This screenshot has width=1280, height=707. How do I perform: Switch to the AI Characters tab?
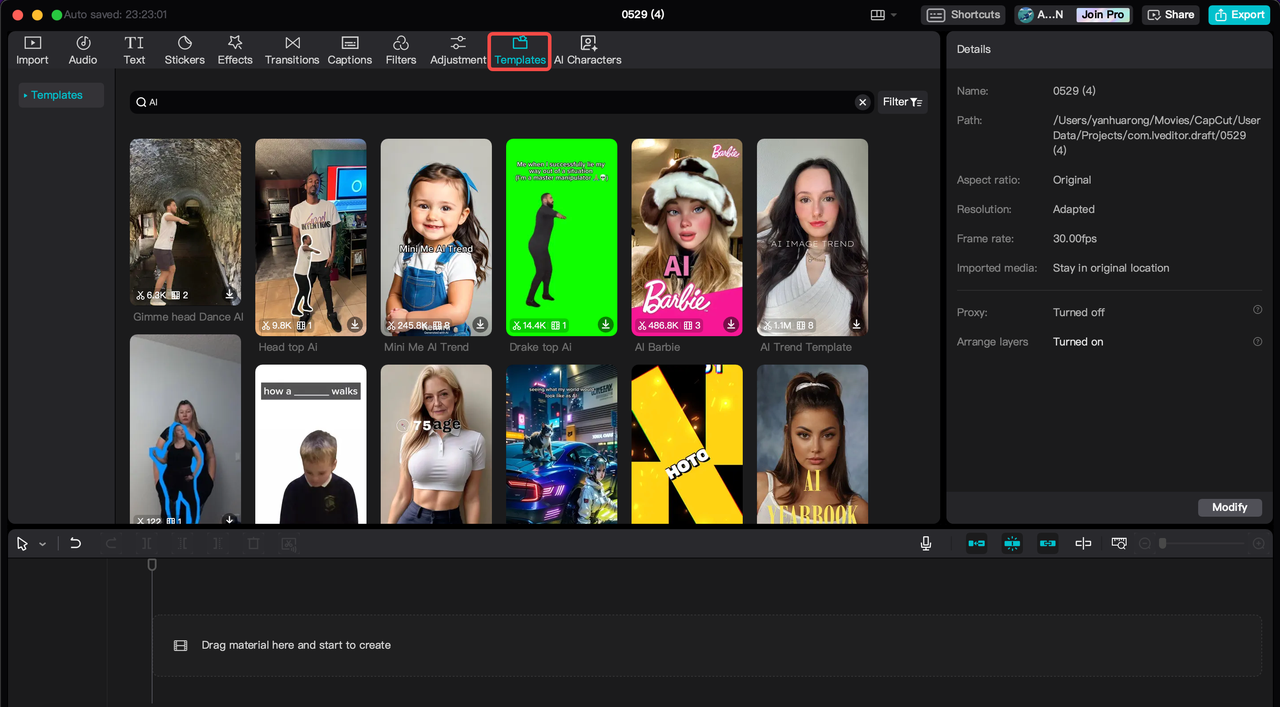[x=588, y=51]
